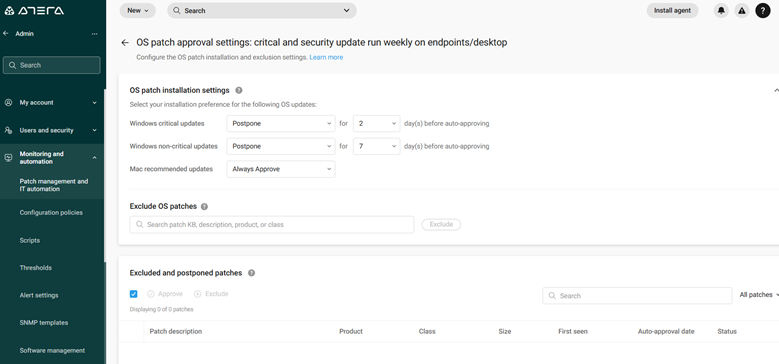Open the critical updates days dropdown showing 2

pos(377,123)
